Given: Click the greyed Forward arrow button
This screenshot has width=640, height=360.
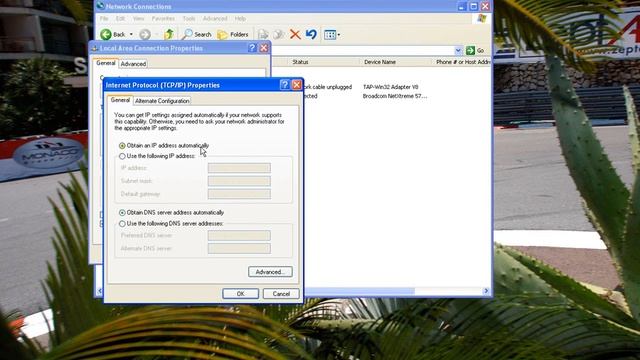Looking at the screenshot, I should pyautogui.click(x=145, y=35).
